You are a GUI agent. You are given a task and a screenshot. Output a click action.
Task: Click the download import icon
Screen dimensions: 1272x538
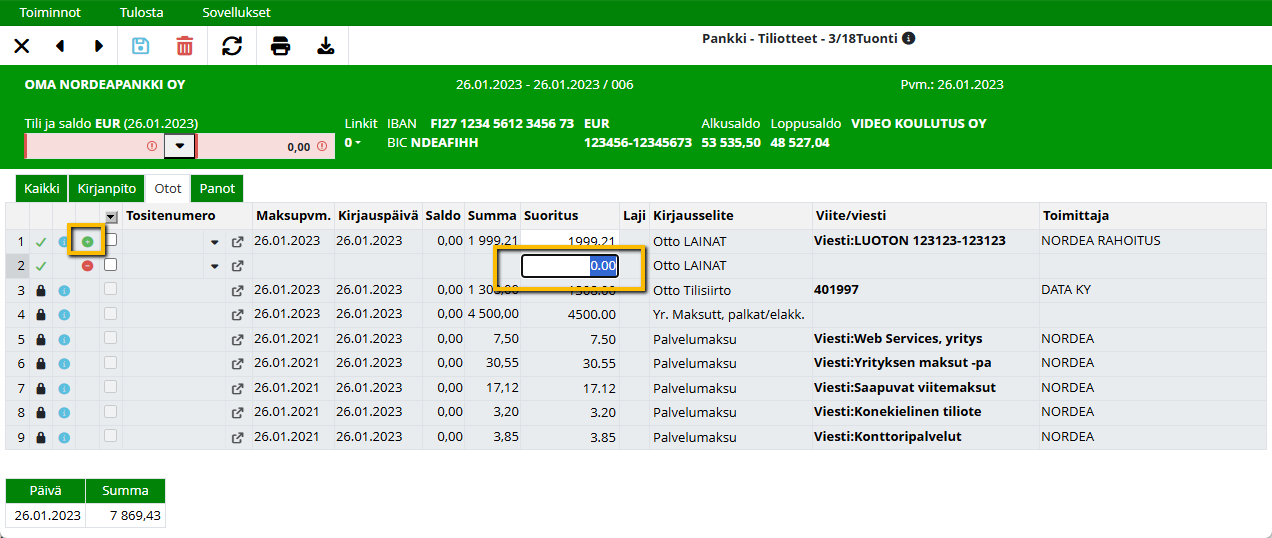325,46
